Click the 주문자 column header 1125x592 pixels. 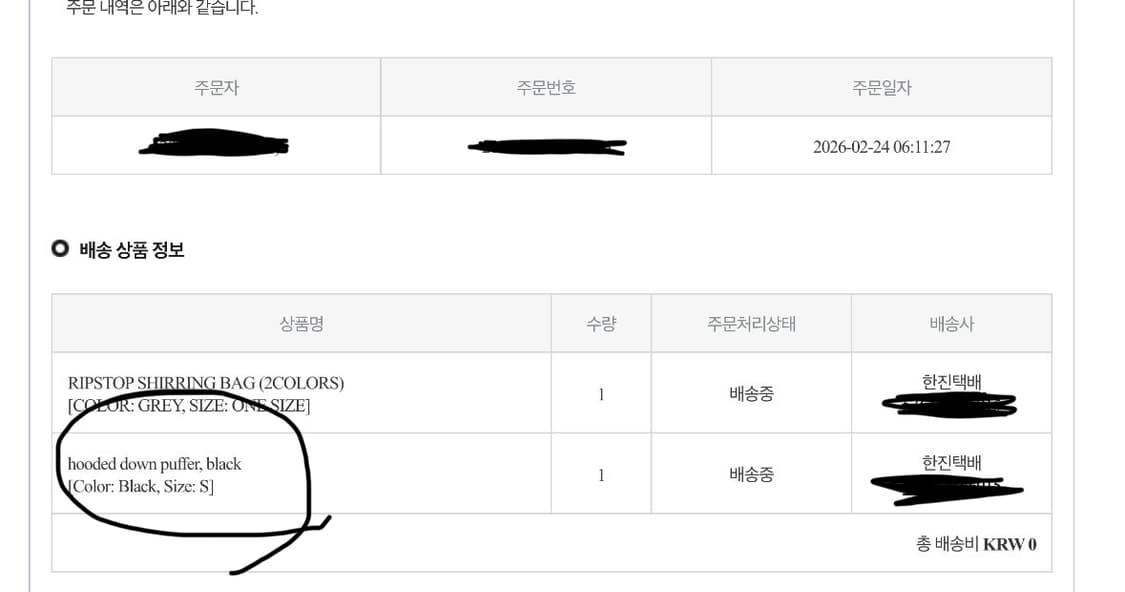click(216, 88)
